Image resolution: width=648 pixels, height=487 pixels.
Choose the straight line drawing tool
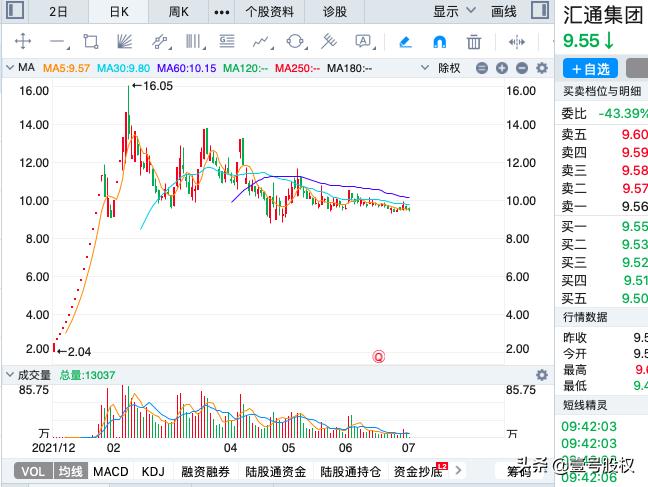click(x=58, y=42)
